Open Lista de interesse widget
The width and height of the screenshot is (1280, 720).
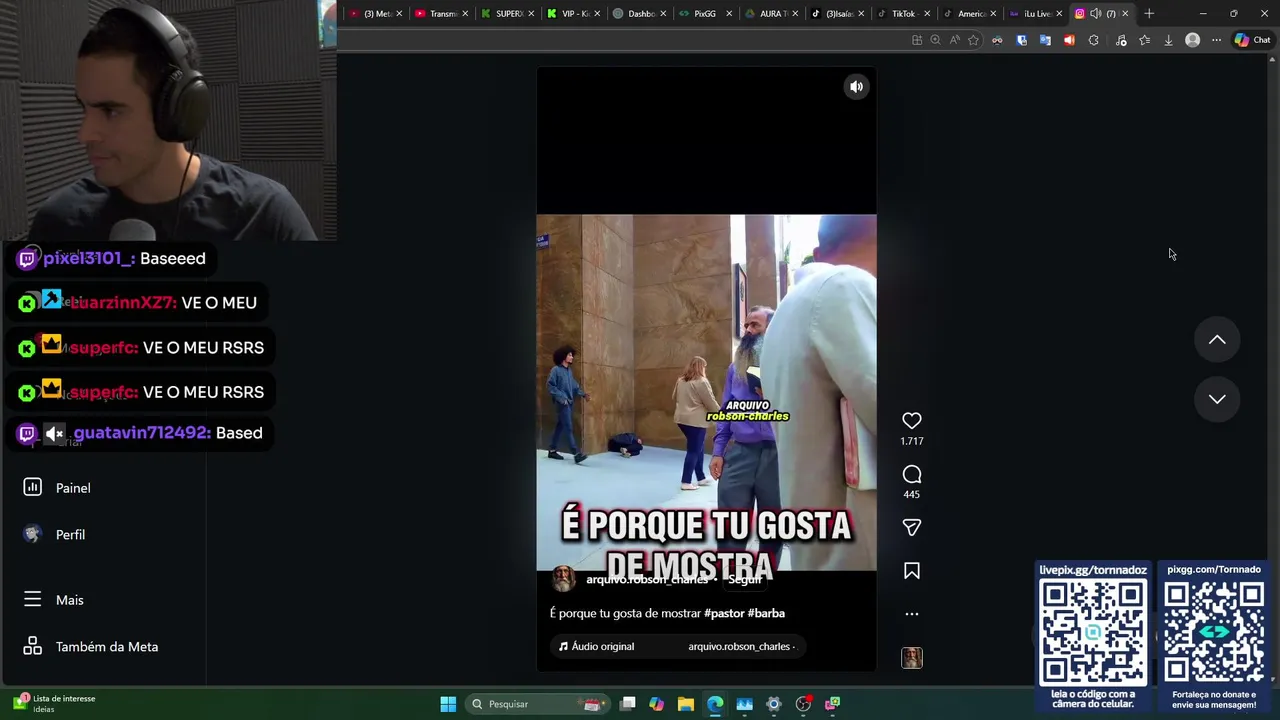pyautogui.click(x=55, y=704)
